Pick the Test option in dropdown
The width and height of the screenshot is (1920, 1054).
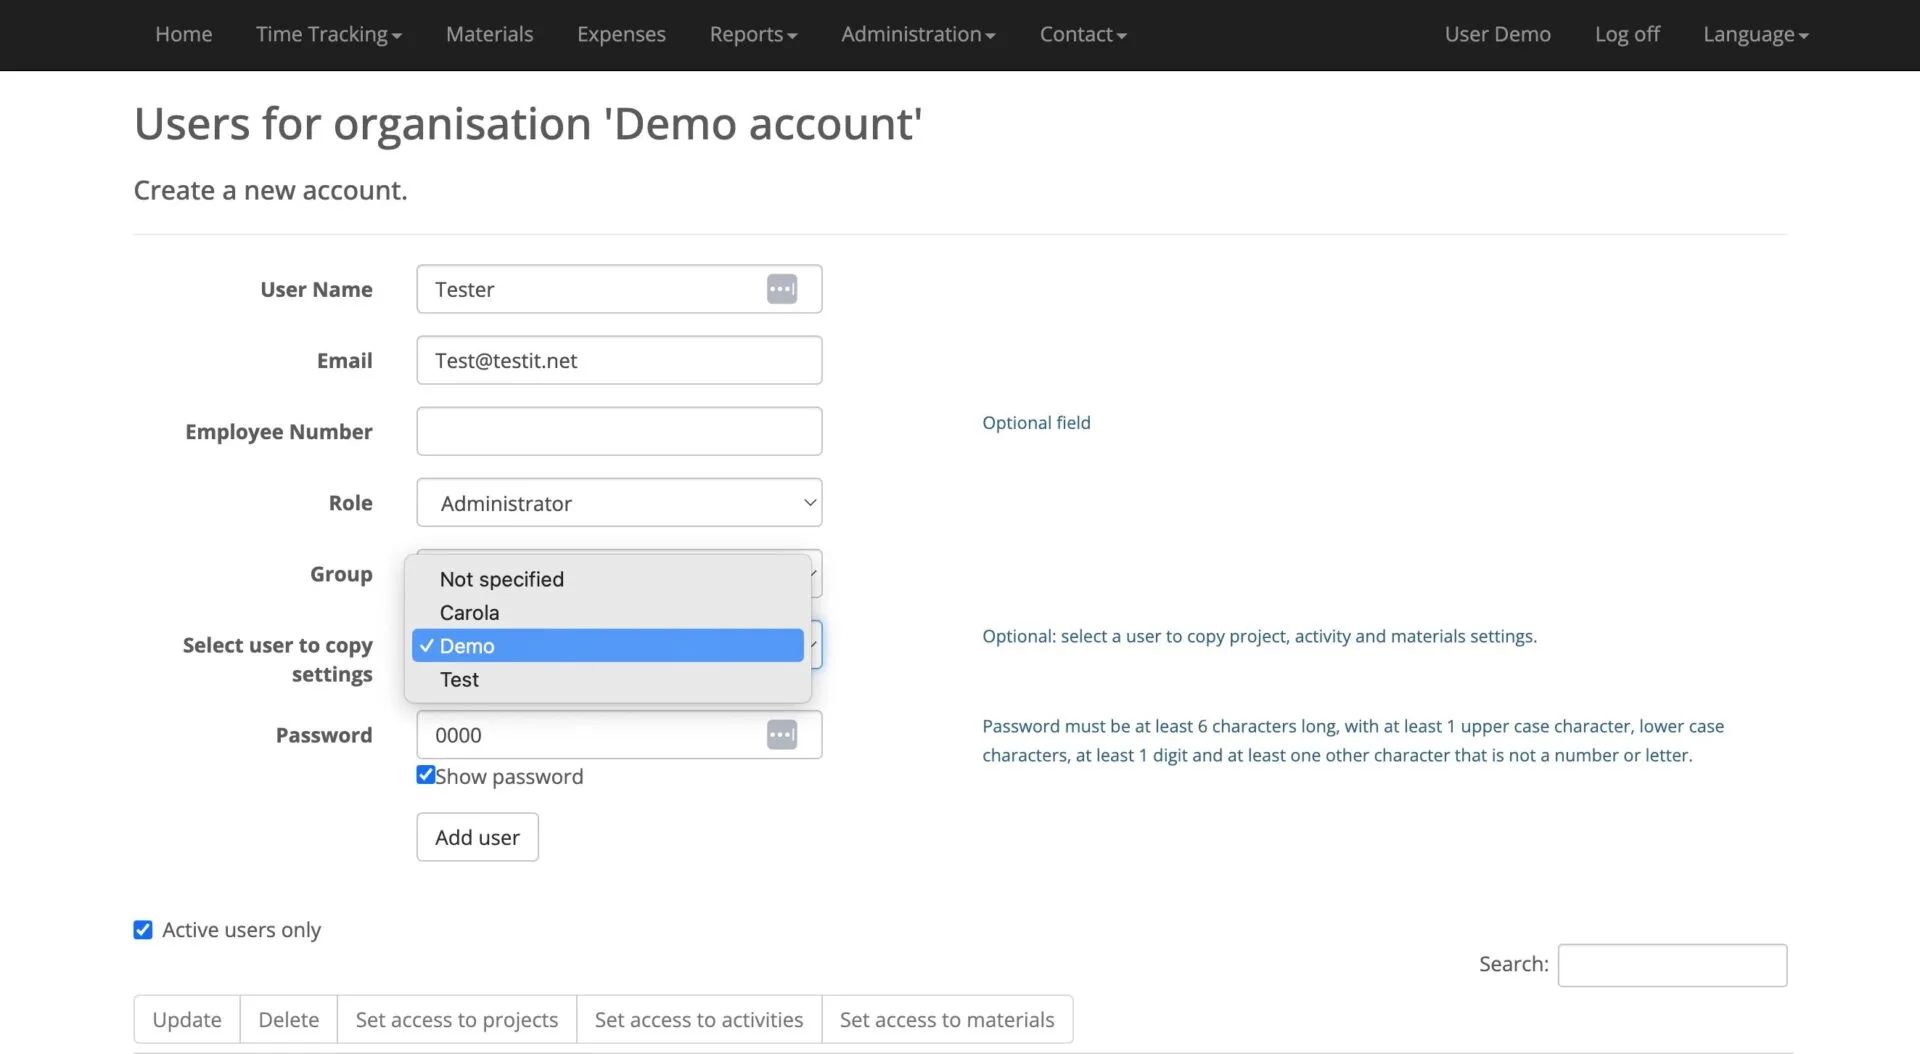459,680
